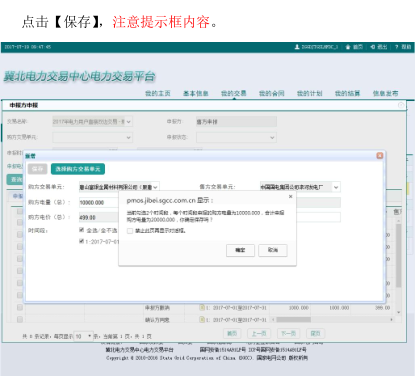Screen dimensions: 415x380
Task: Switch to the 我的合同 menu tab
Action: [x=271, y=93]
